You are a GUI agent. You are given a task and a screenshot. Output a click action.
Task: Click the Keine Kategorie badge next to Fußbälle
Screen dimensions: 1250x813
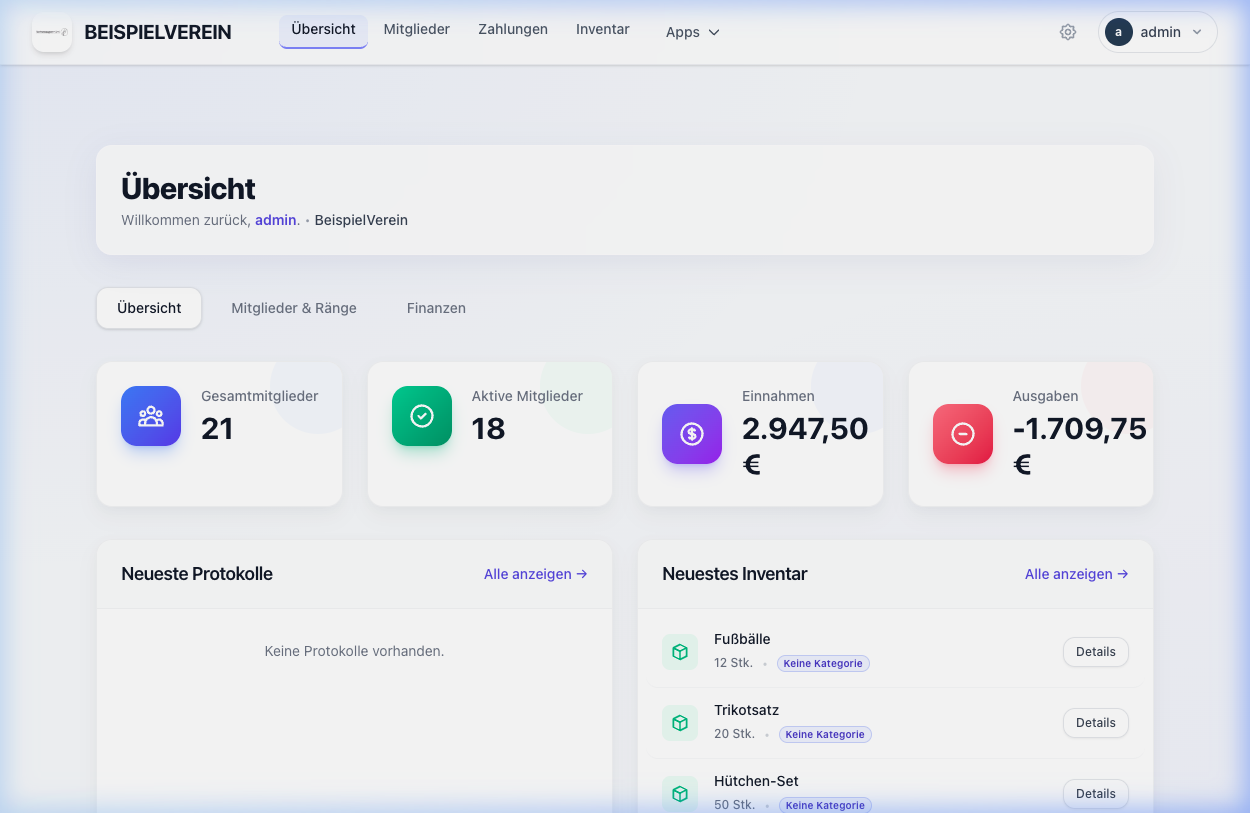pyautogui.click(x=823, y=663)
